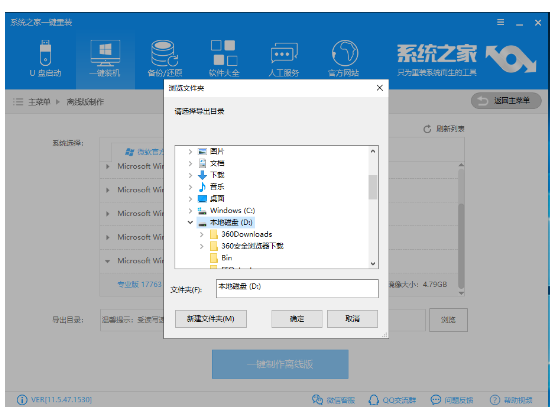Click the 新建文件夹(M) button

[x=211, y=319]
